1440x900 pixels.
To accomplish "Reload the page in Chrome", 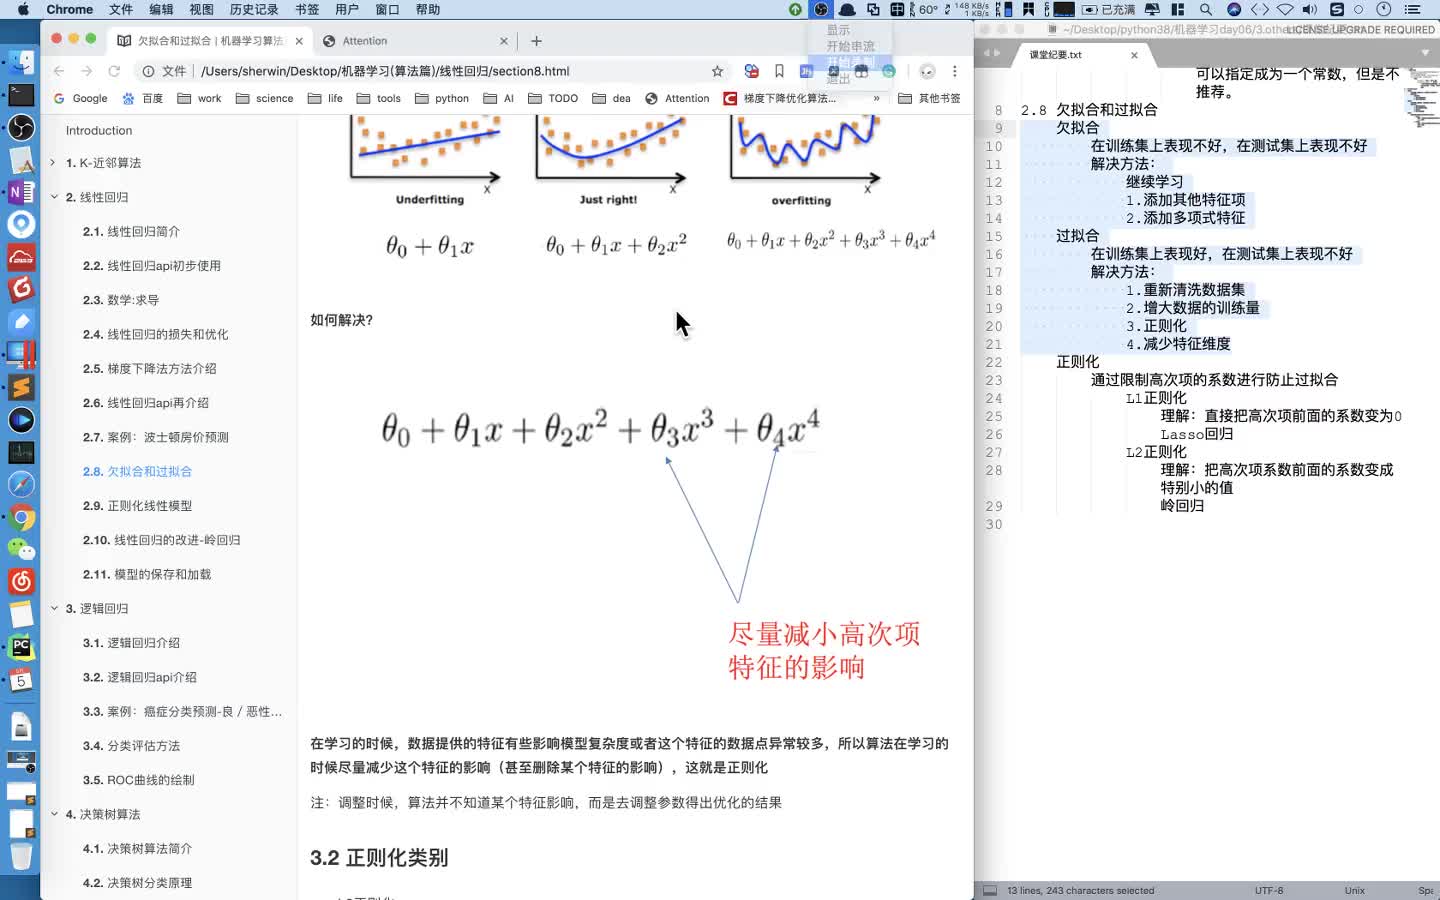I will tap(114, 71).
